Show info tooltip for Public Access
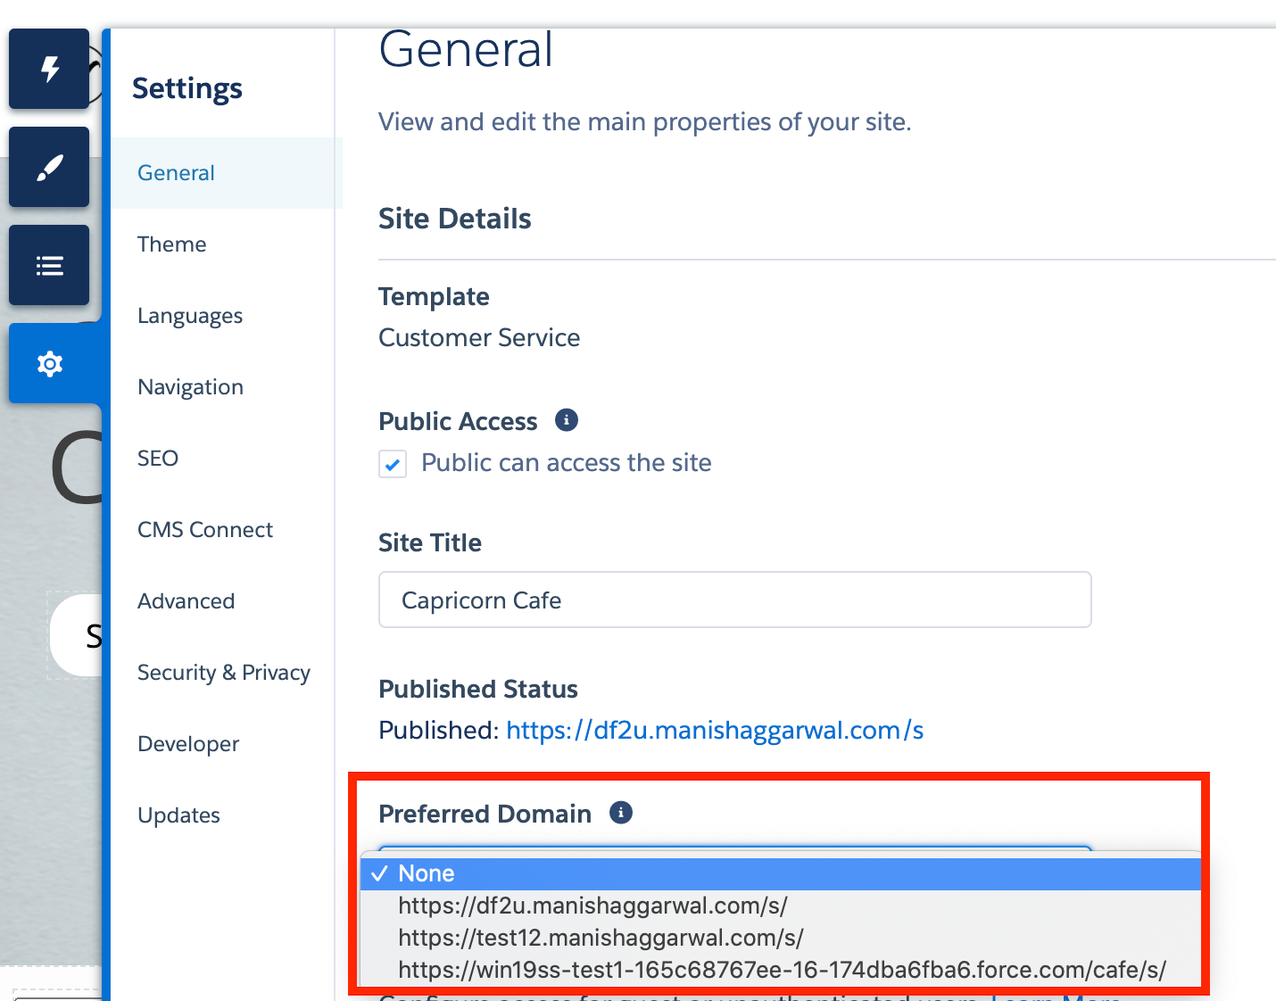Viewport: 1276px width, 1001px height. tap(566, 420)
